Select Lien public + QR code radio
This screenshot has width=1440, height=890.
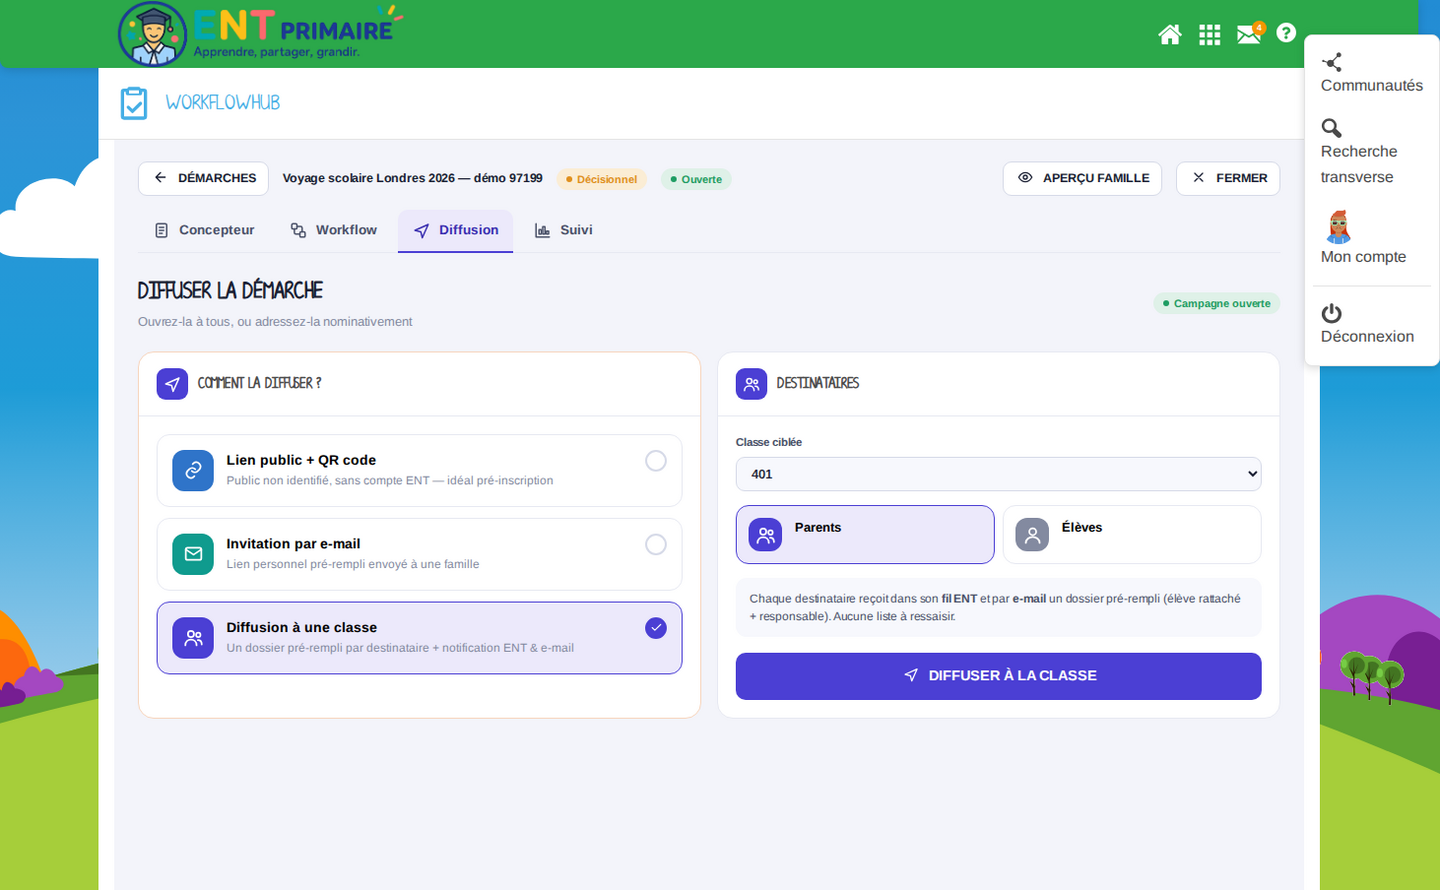pyautogui.click(x=656, y=461)
